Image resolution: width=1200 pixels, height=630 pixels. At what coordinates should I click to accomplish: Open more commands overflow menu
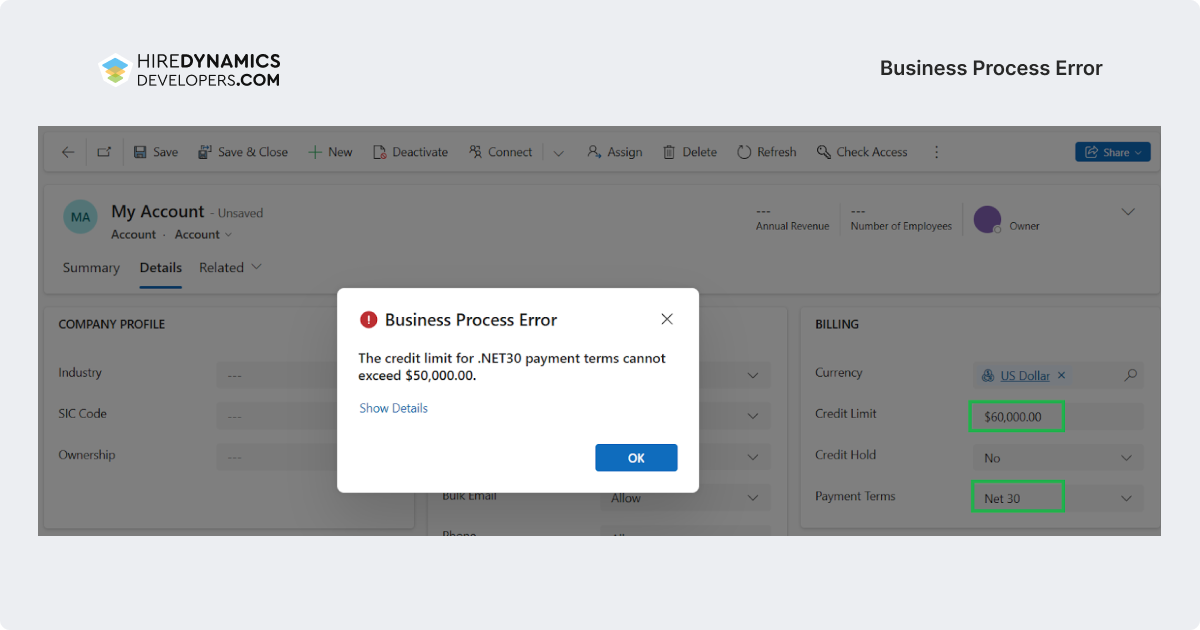[x=937, y=152]
